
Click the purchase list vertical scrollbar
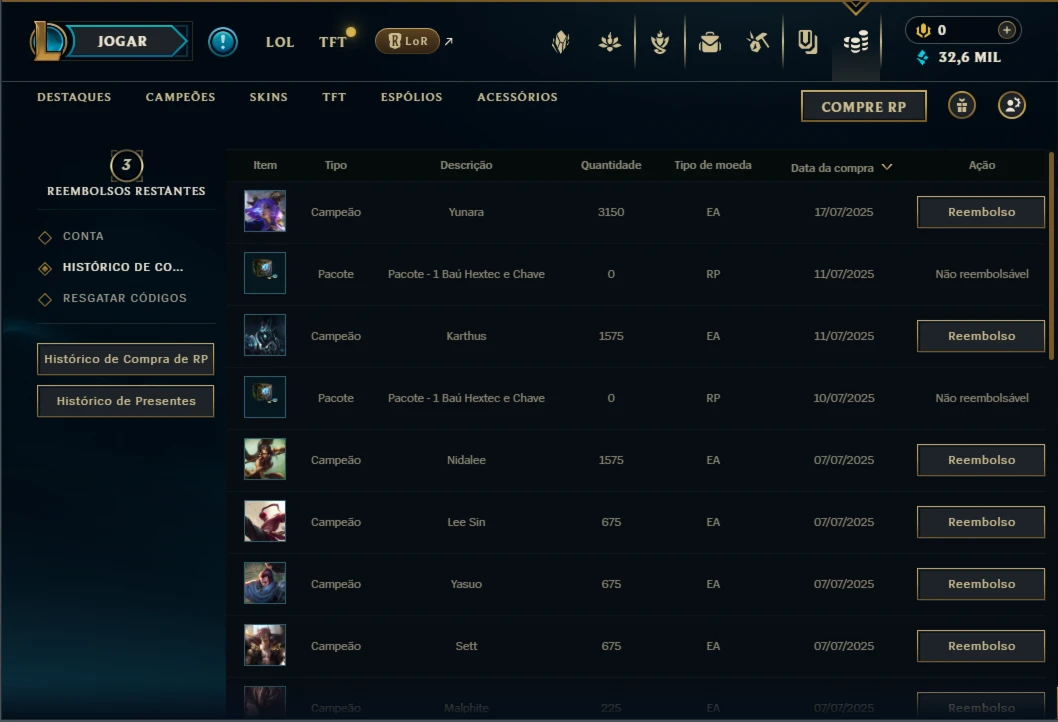(x=1051, y=256)
